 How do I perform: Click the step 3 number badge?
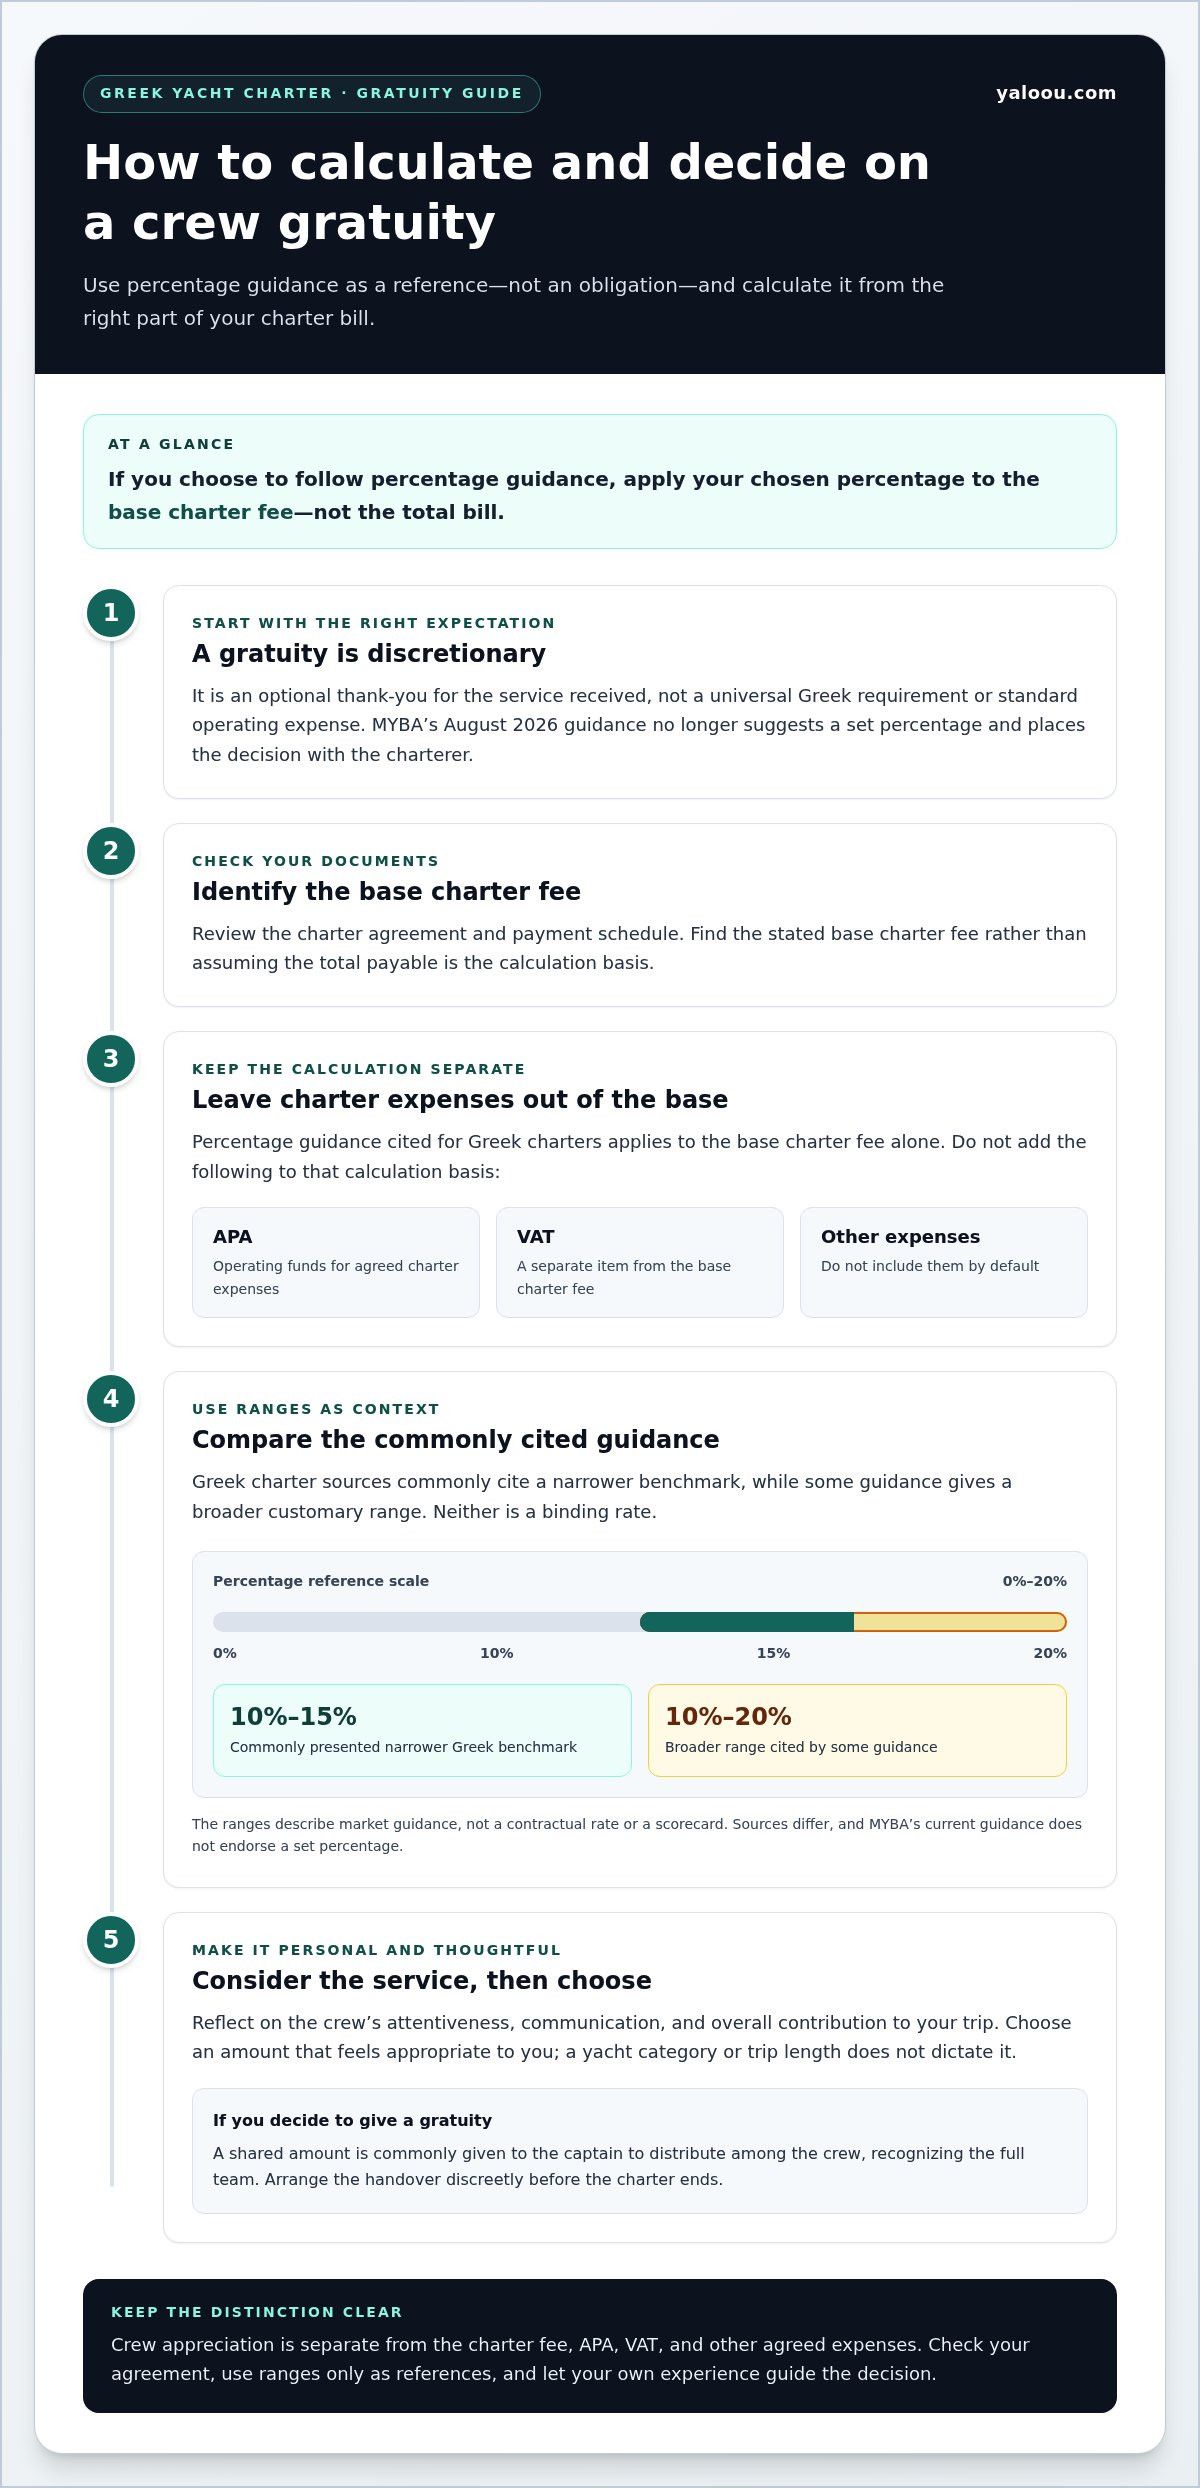[x=111, y=1059]
